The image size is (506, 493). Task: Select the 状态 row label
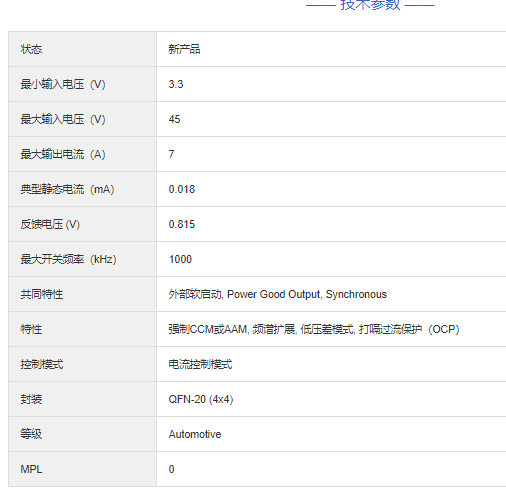coord(31,49)
